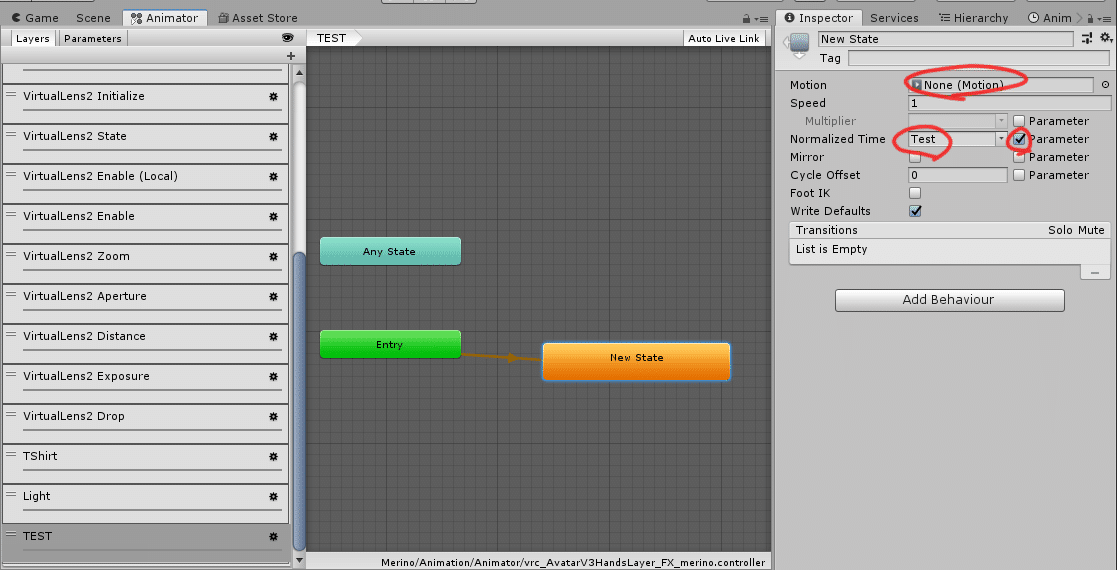Enable Parameter checkbox for Cycle Offset
The width and height of the screenshot is (1117, 570).
(x=1019, y=175)
